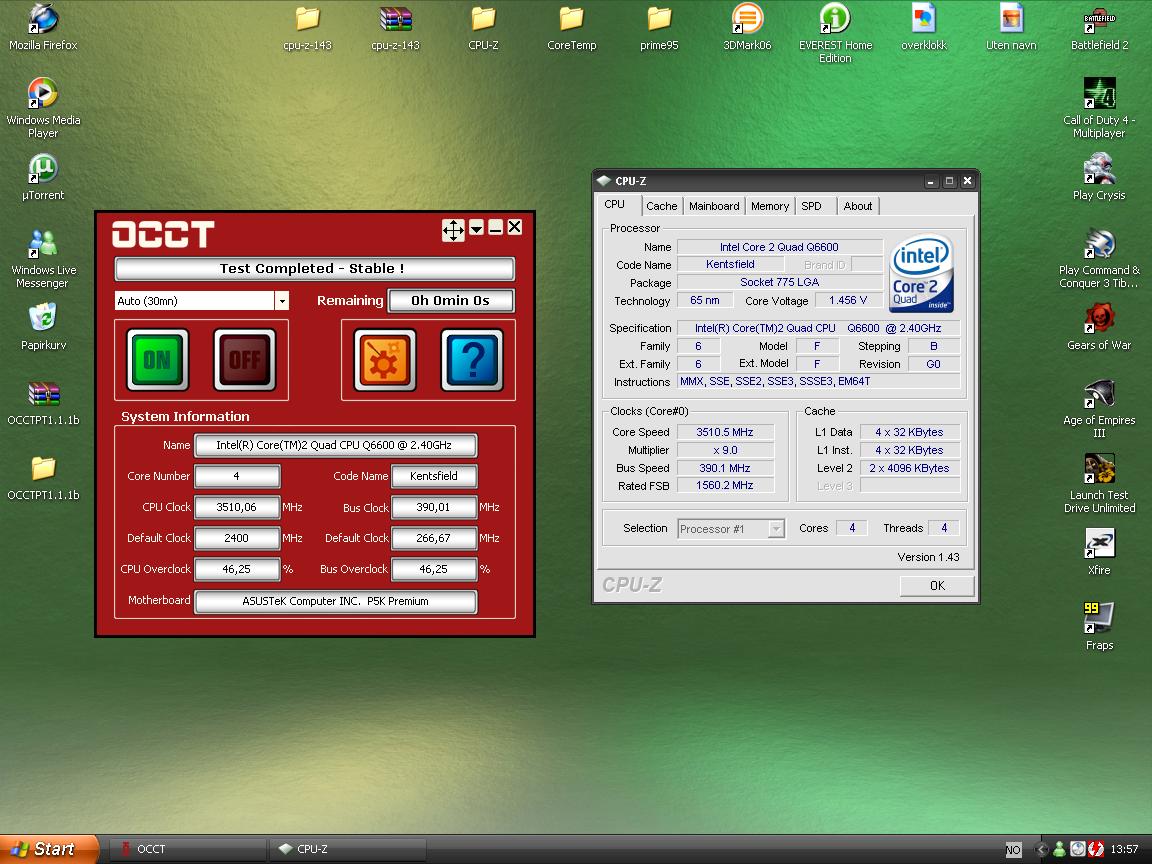1152x864 pixels.
Task: Click the green user tray icon
Action: pyautogui.click(x=1059, y=849)
